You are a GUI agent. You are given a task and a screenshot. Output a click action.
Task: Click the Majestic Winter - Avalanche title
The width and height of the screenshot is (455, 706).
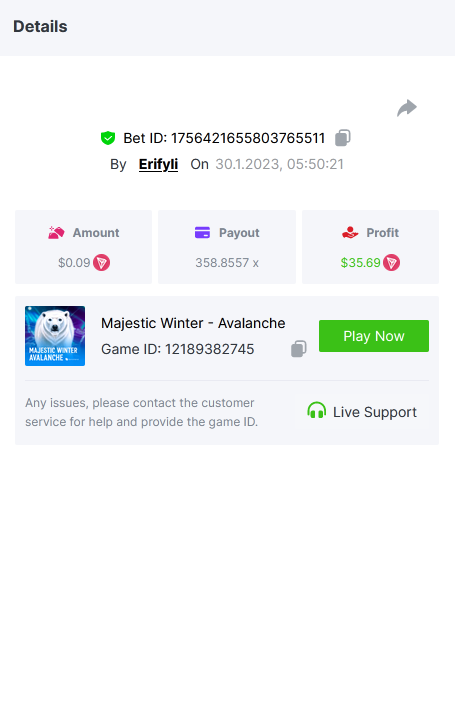coord(193,323)
